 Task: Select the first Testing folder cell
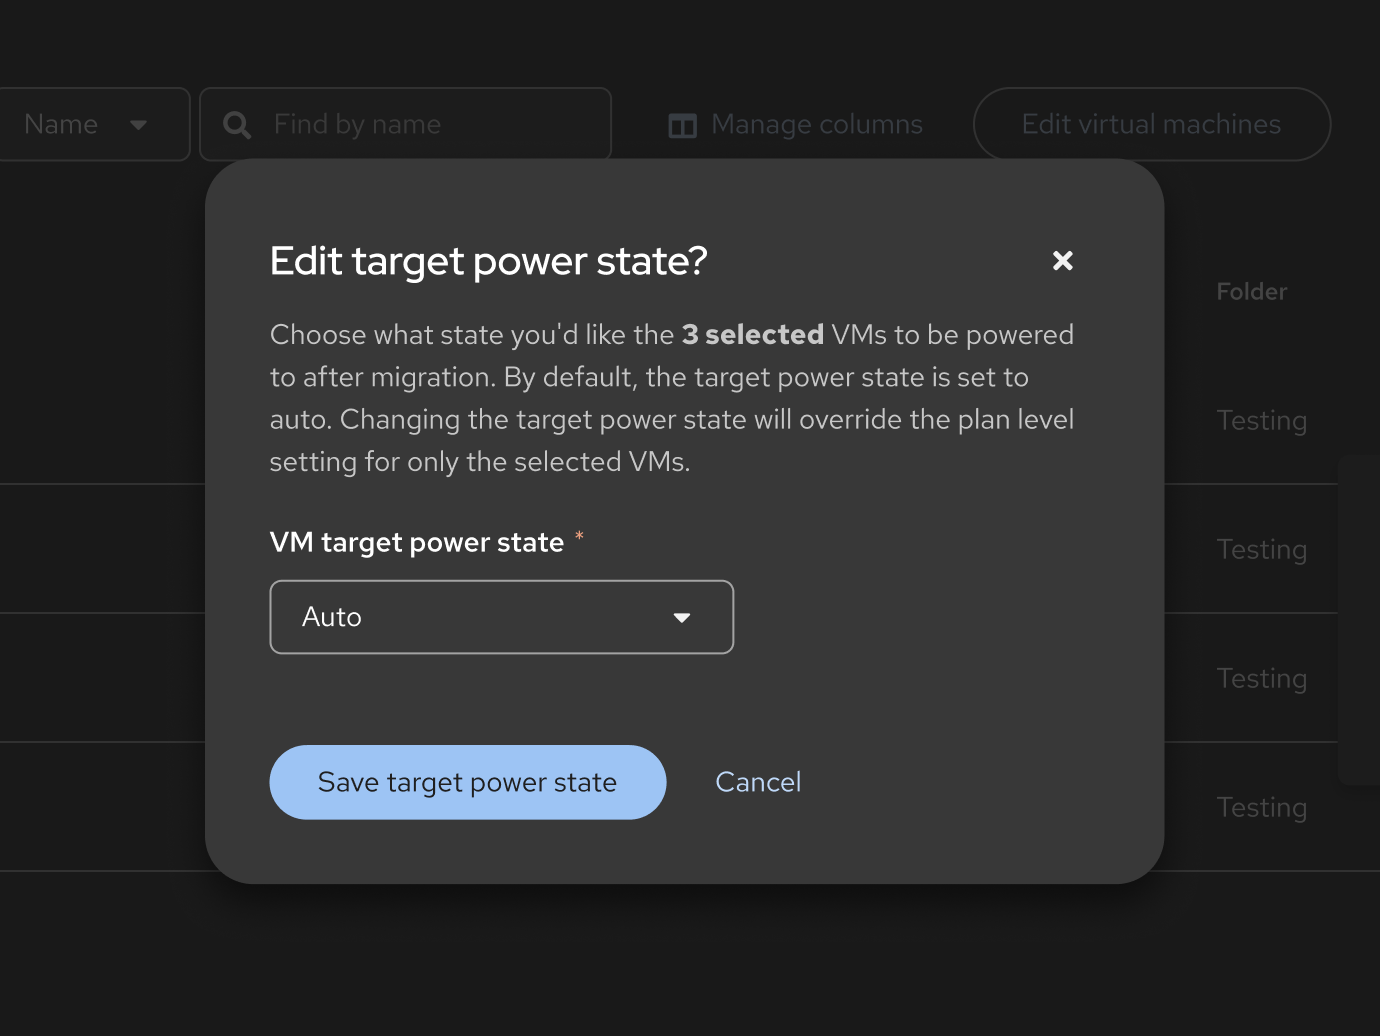[1261, 421]
